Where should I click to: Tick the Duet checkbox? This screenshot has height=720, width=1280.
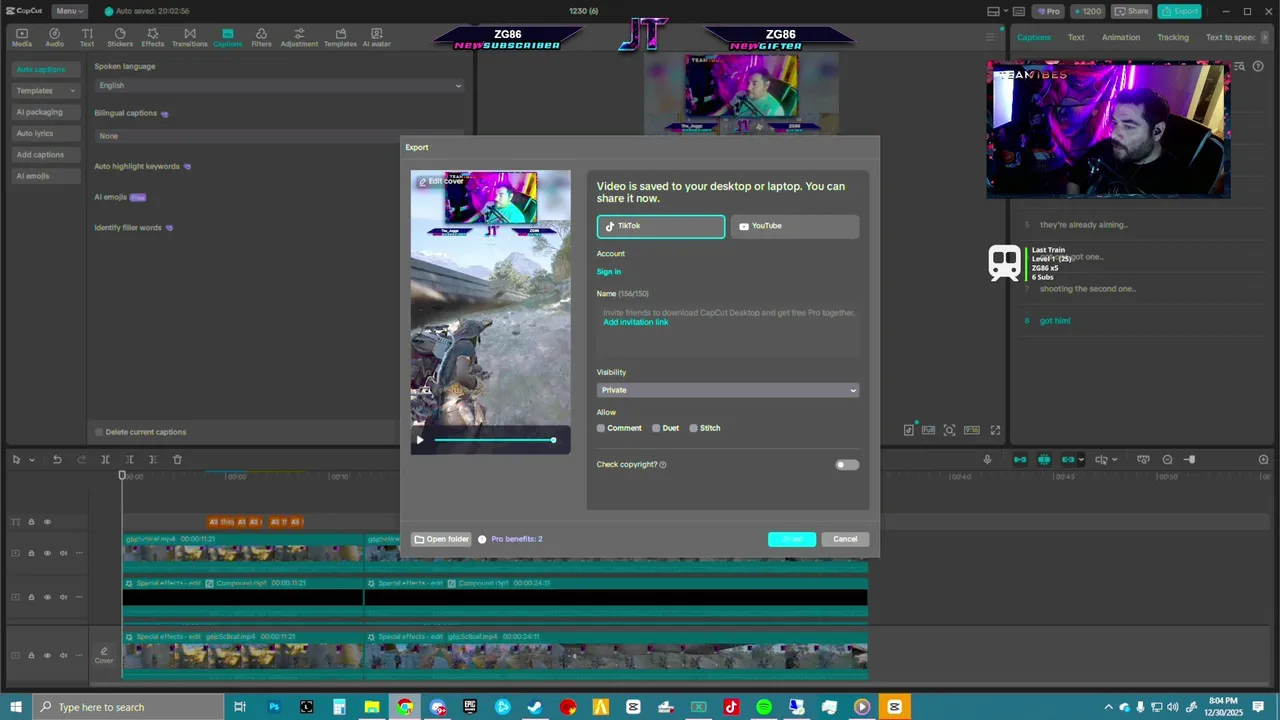[x=656, y=428]
